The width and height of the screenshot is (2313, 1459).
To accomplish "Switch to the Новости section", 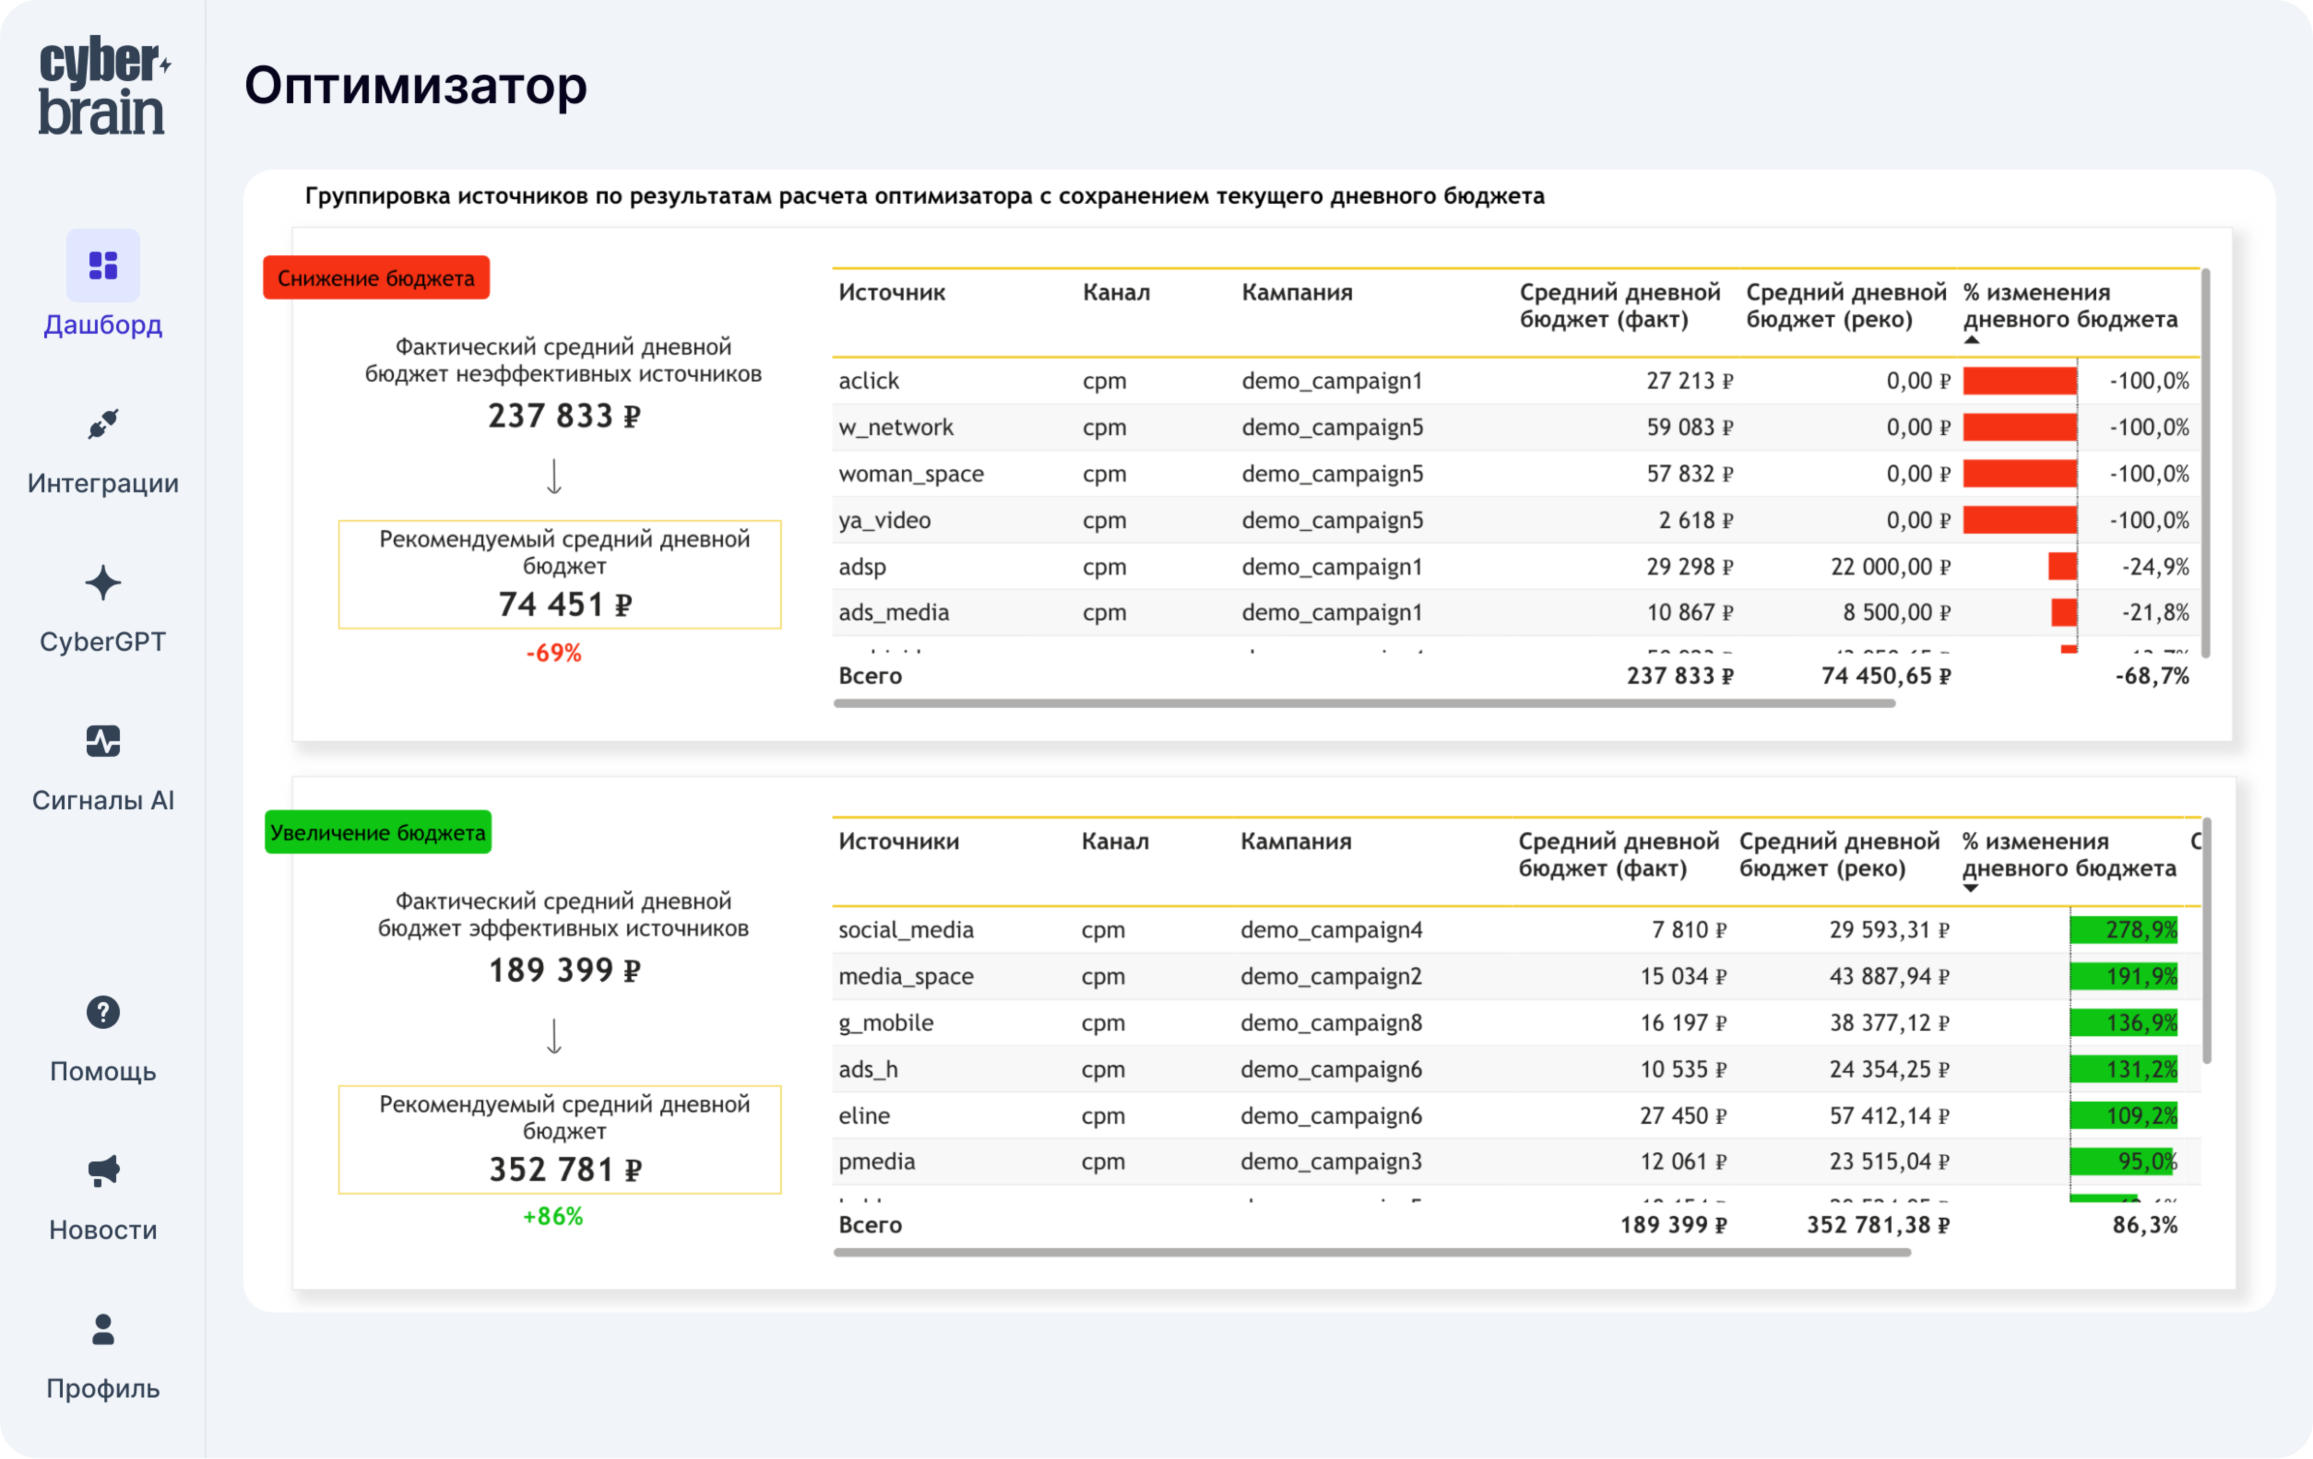I will [103, 1229].
